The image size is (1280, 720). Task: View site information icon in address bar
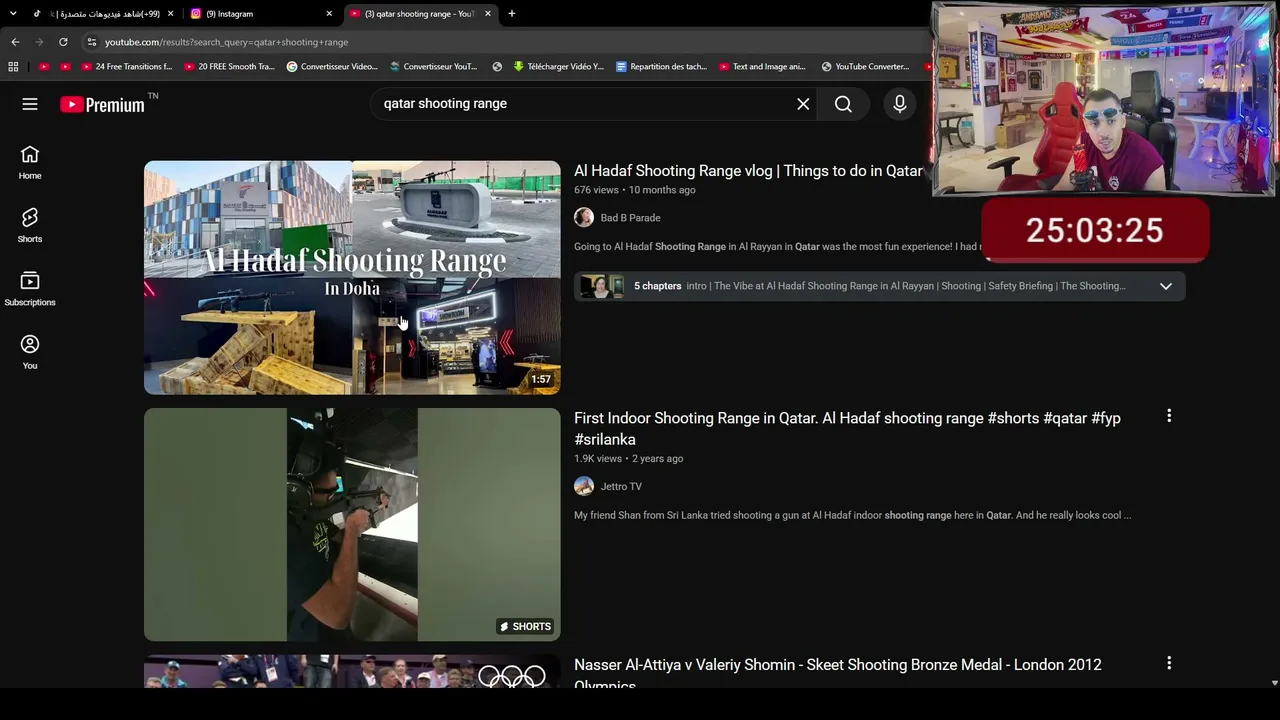[91, 42]
